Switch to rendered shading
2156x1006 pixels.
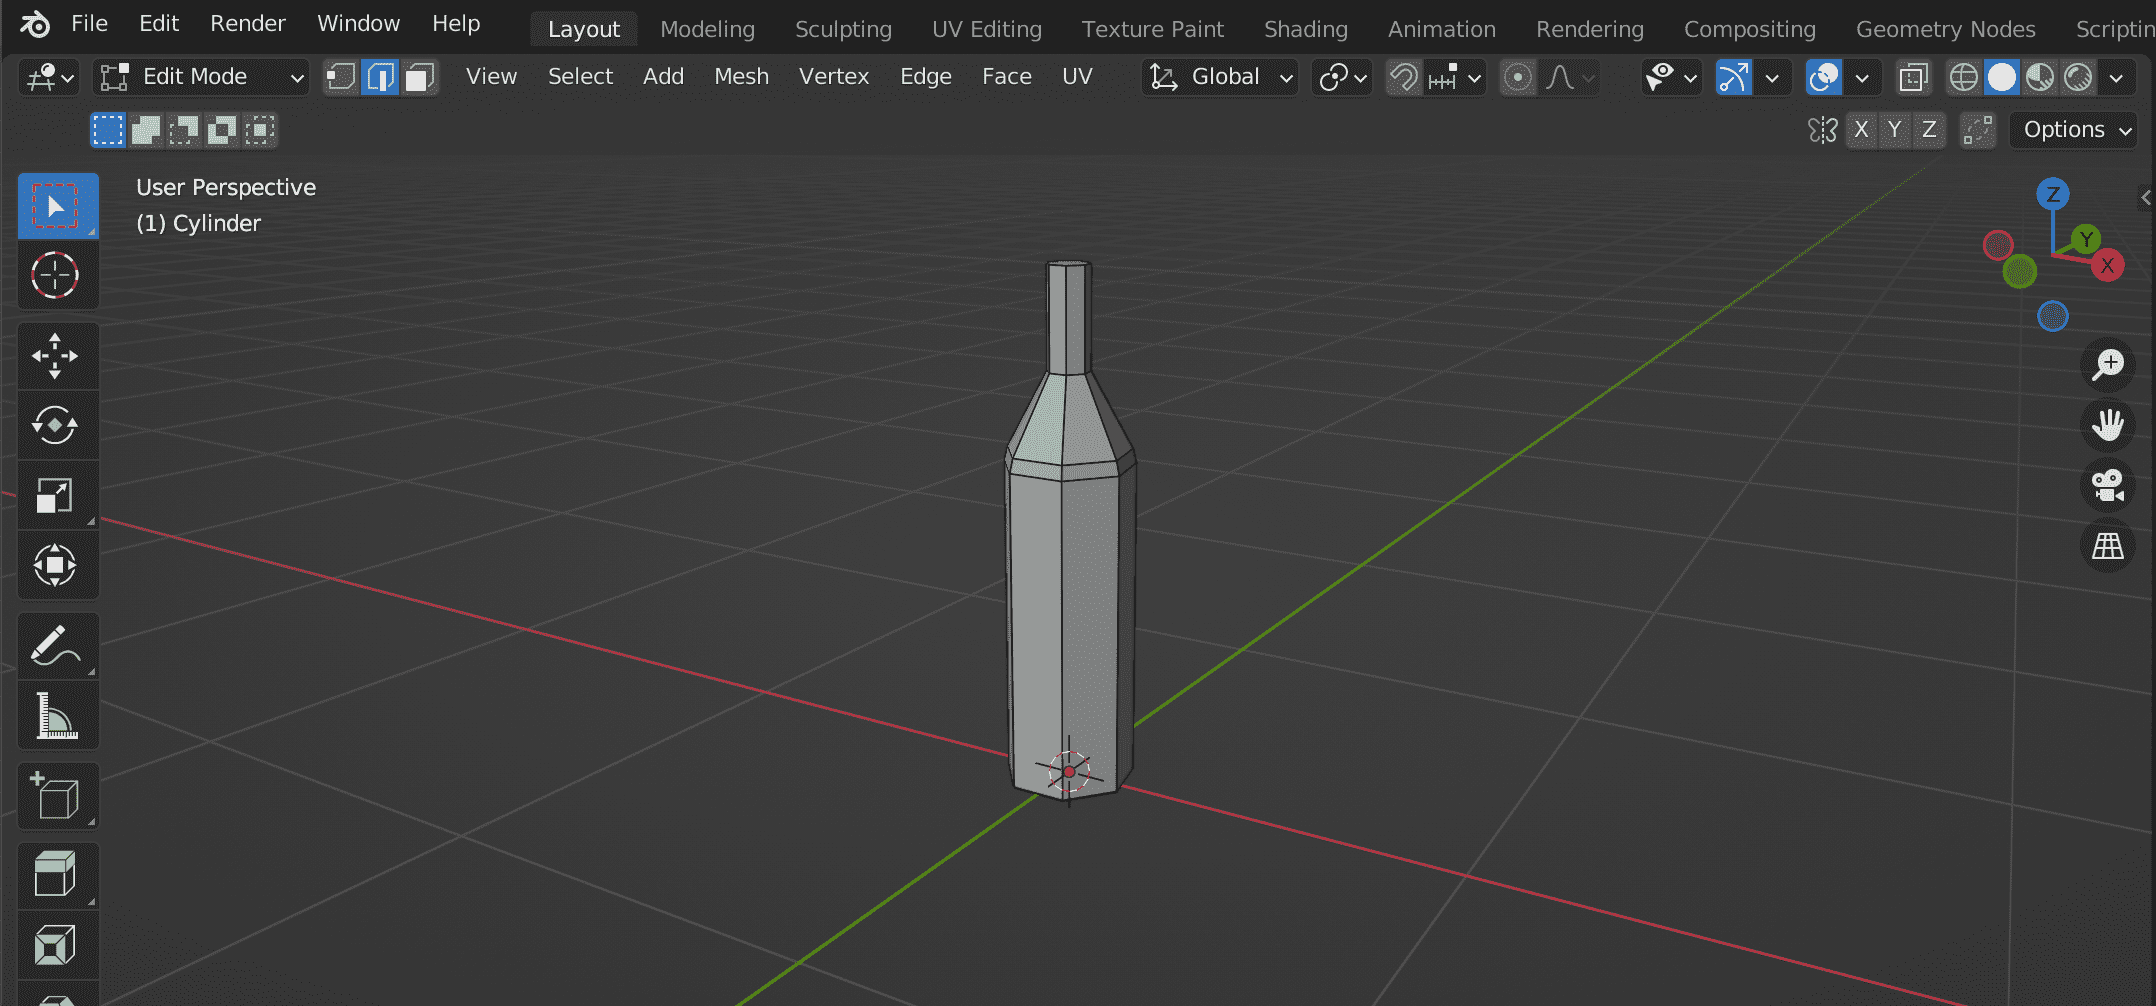coord(2079,77)
